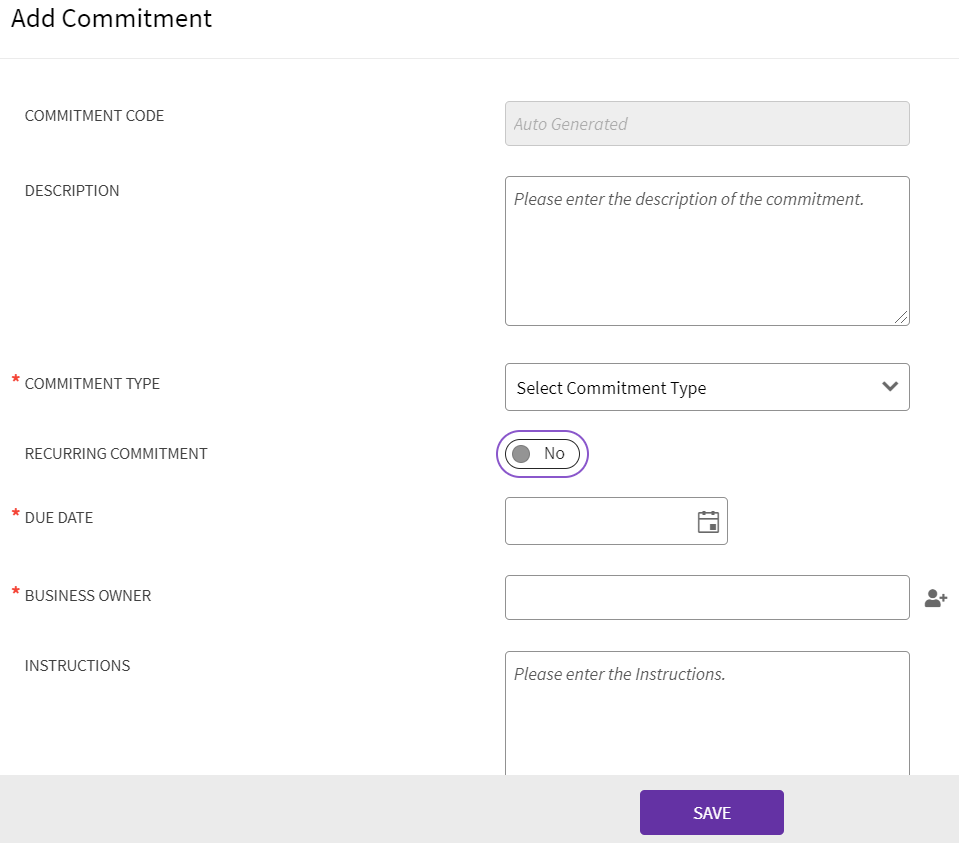Click the COMMITMENT TYPE label
959x843 pixels.
point(92,384)
